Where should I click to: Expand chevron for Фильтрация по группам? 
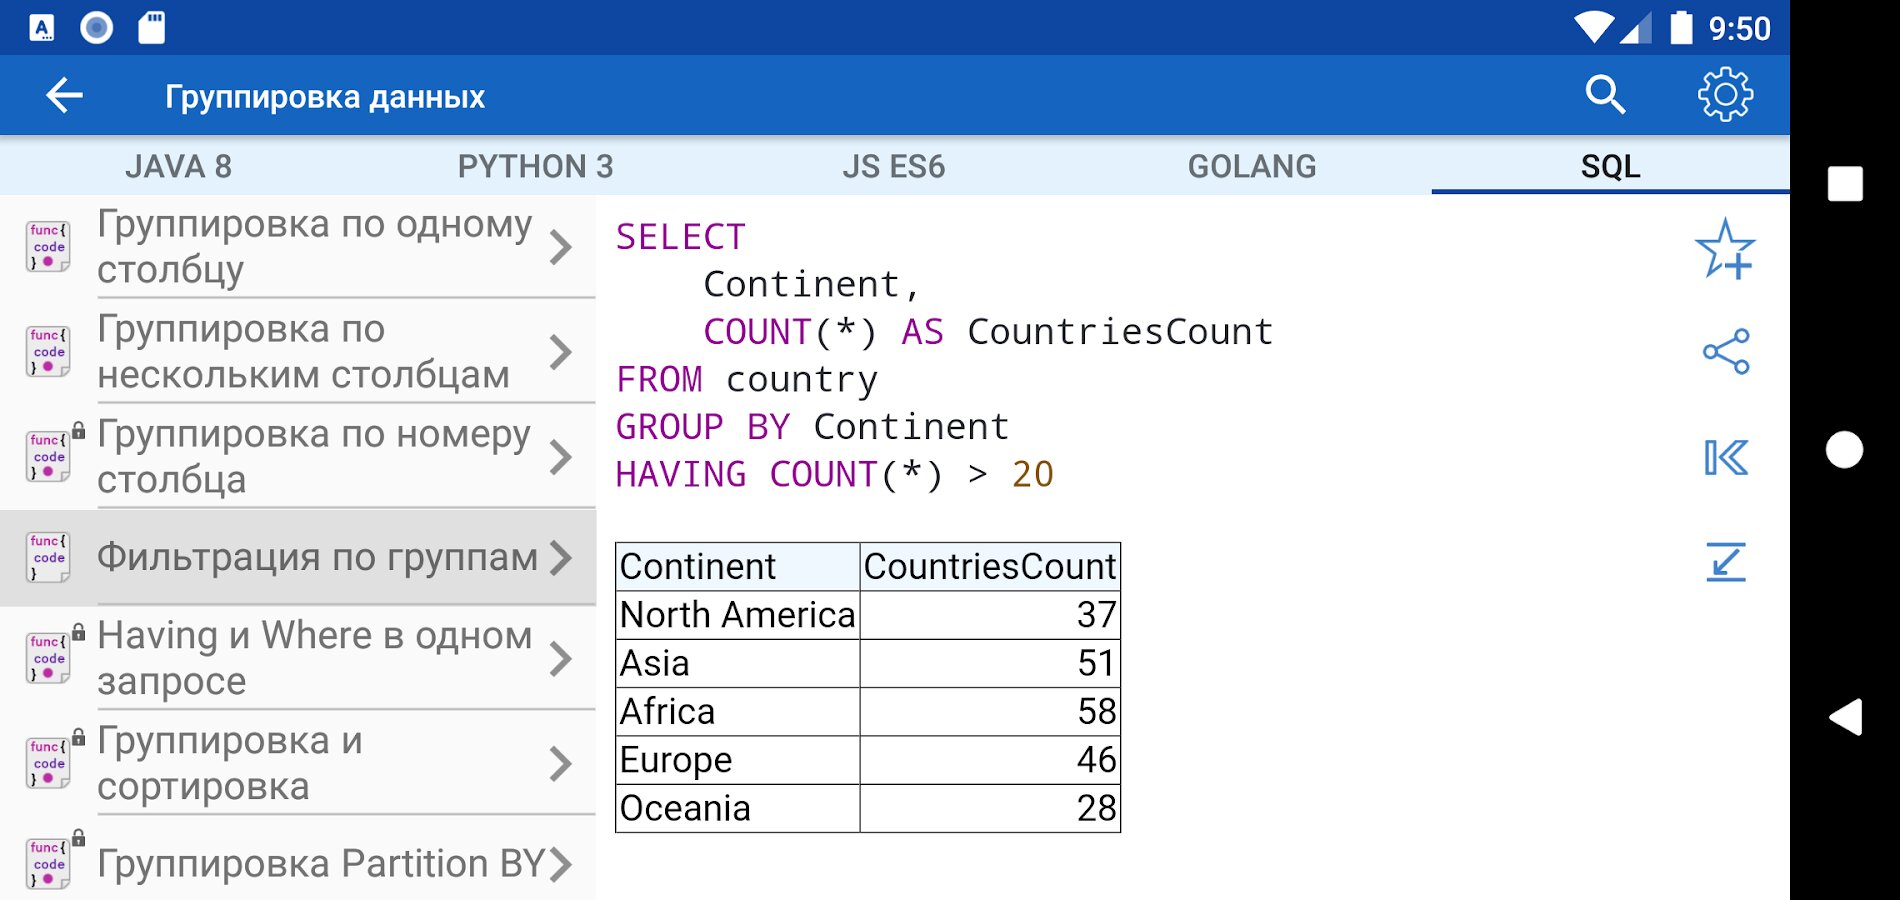point(561,557)
